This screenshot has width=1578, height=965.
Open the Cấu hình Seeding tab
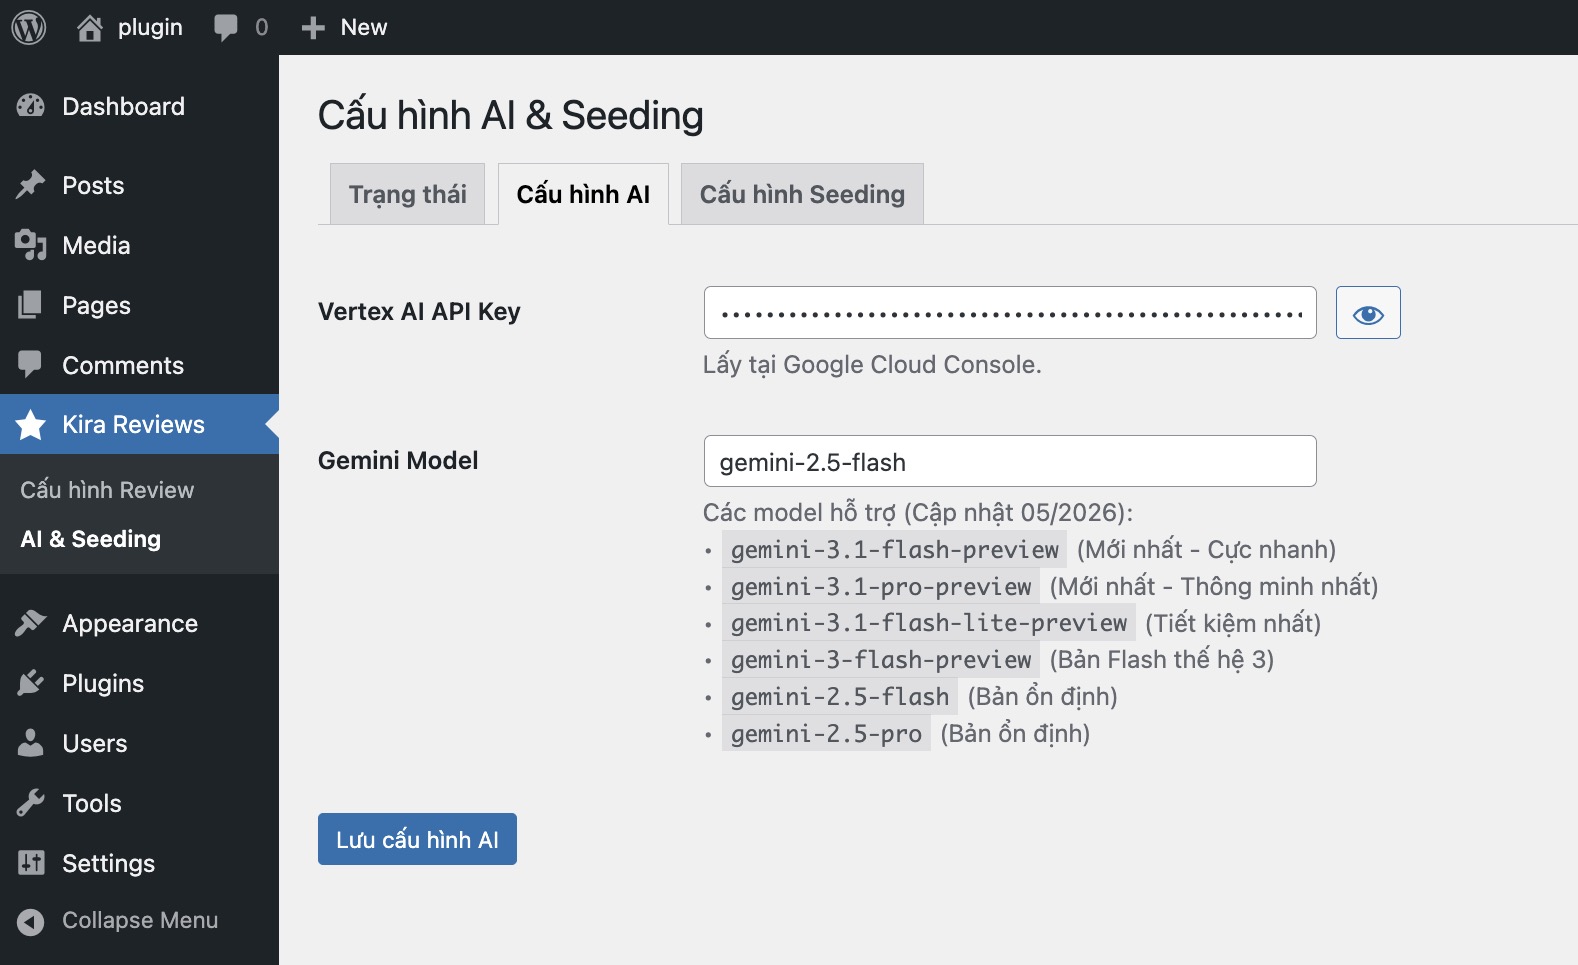click(x=802, y=194)
